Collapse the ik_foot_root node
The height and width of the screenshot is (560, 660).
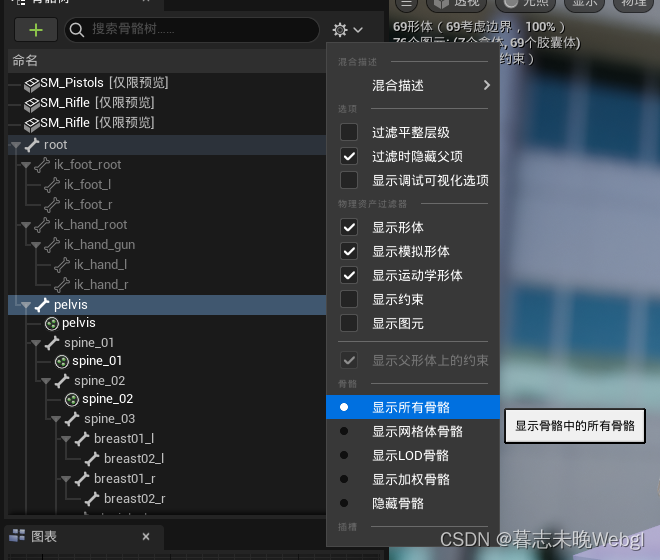tap(26, 165)
